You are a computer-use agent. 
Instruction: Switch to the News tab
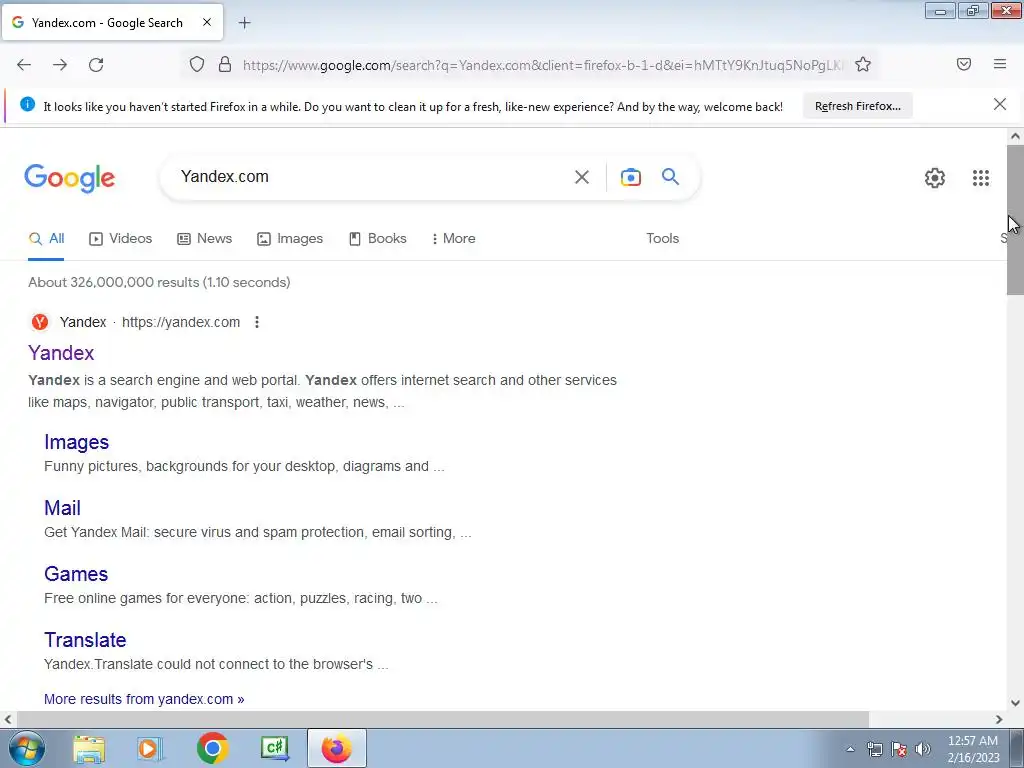point(204,238)
